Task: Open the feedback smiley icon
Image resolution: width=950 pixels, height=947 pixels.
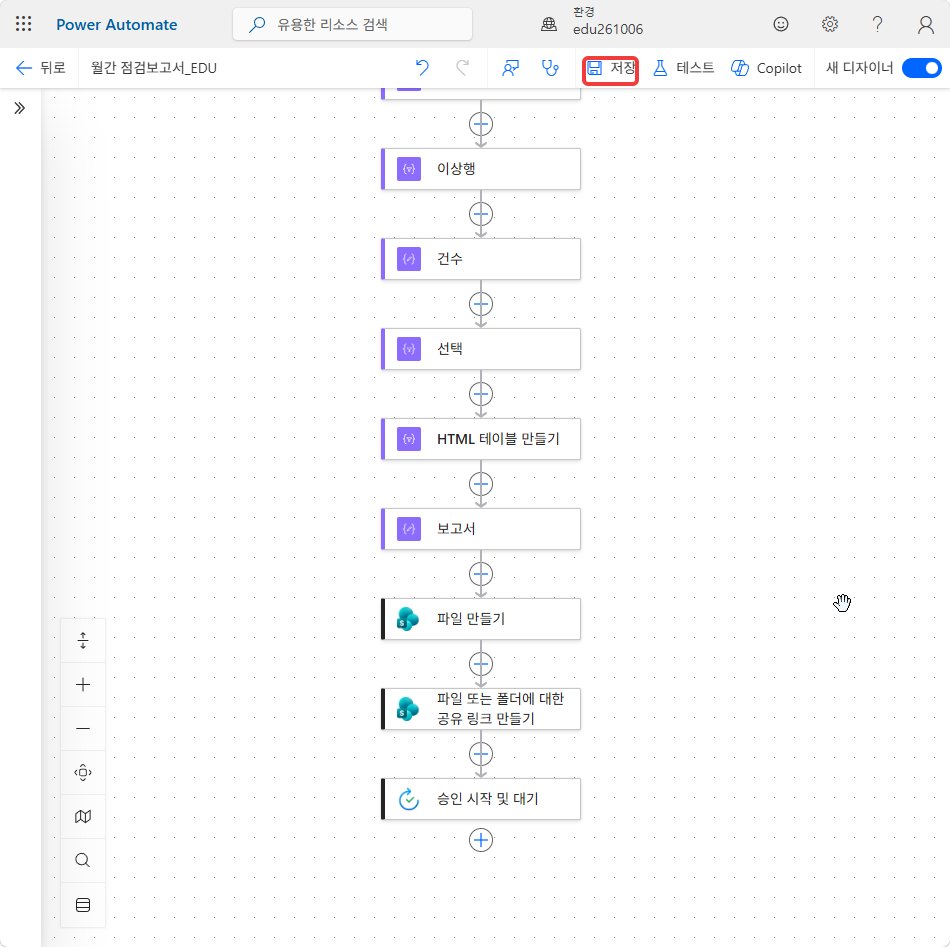Action: tap(781, 24)
